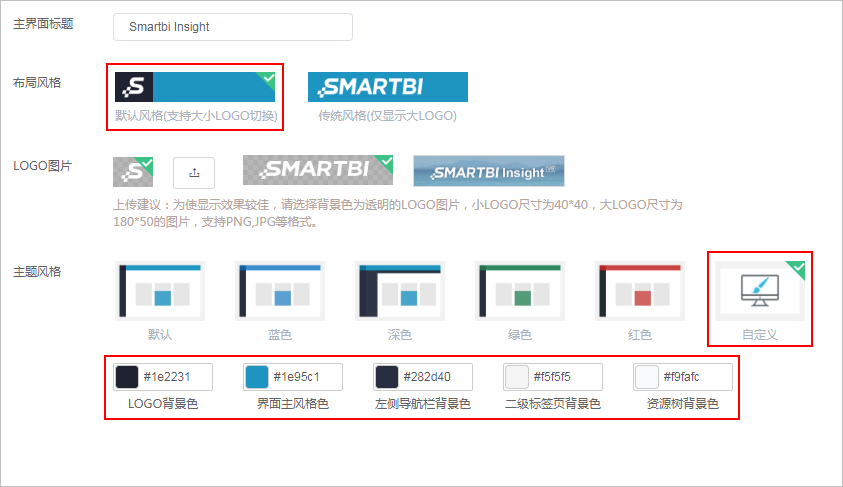Click the 主题风格 label
The width and height of the screenshot is (843, 487).
click(x=37, y=272)
